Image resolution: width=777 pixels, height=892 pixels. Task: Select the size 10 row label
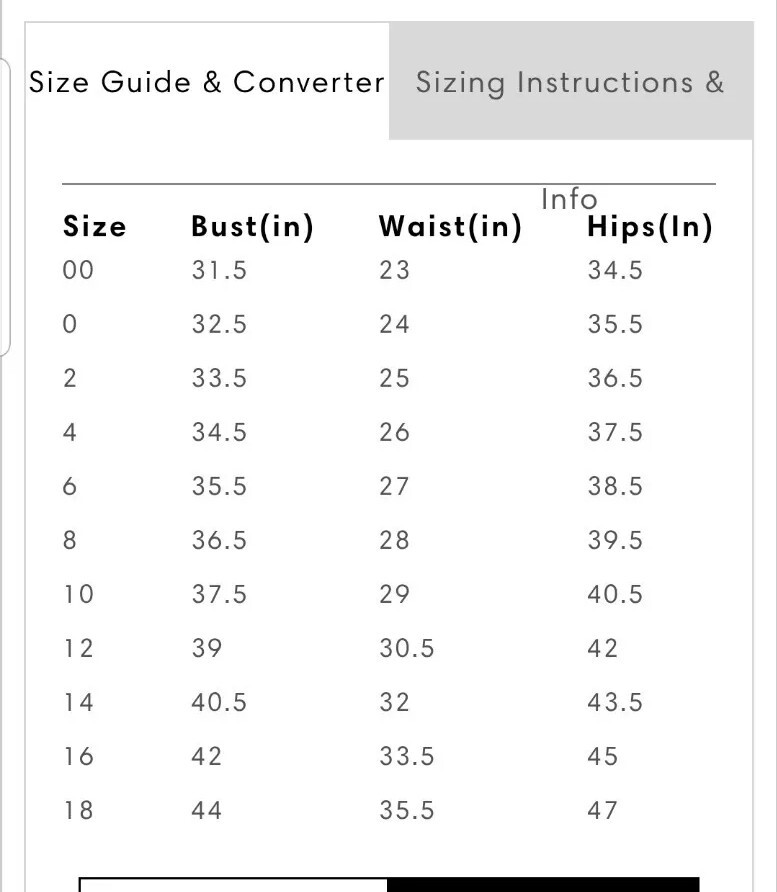[x=78, y=594]
